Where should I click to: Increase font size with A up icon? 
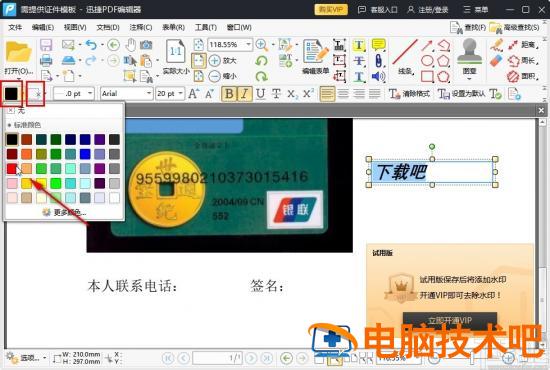tap(193, 93)
